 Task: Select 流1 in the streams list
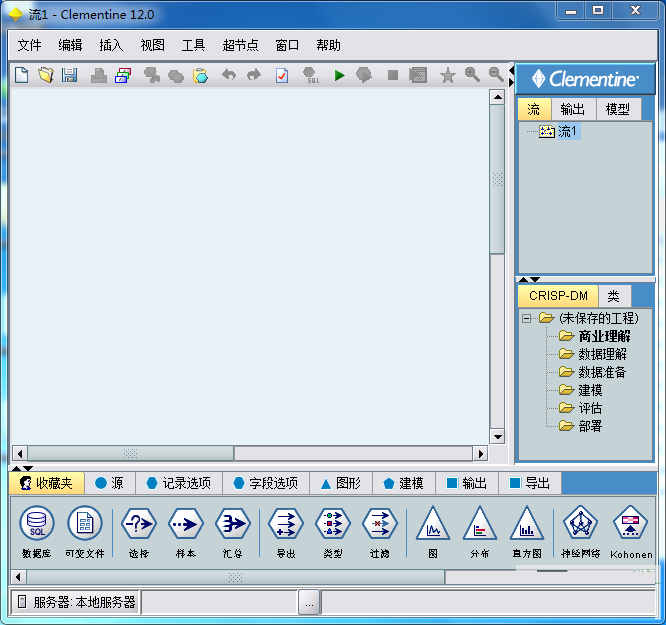click(x=558, y=131)
